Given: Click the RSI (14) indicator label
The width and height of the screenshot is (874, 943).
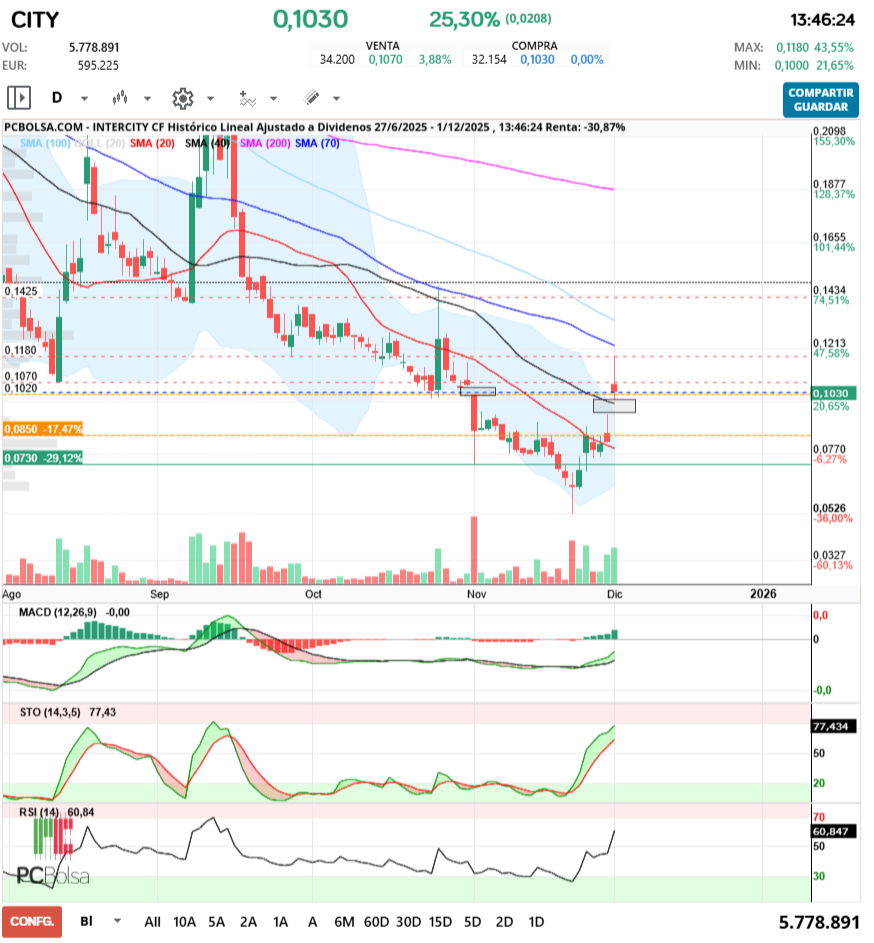Looking at the screenshot, I should 39,812.
